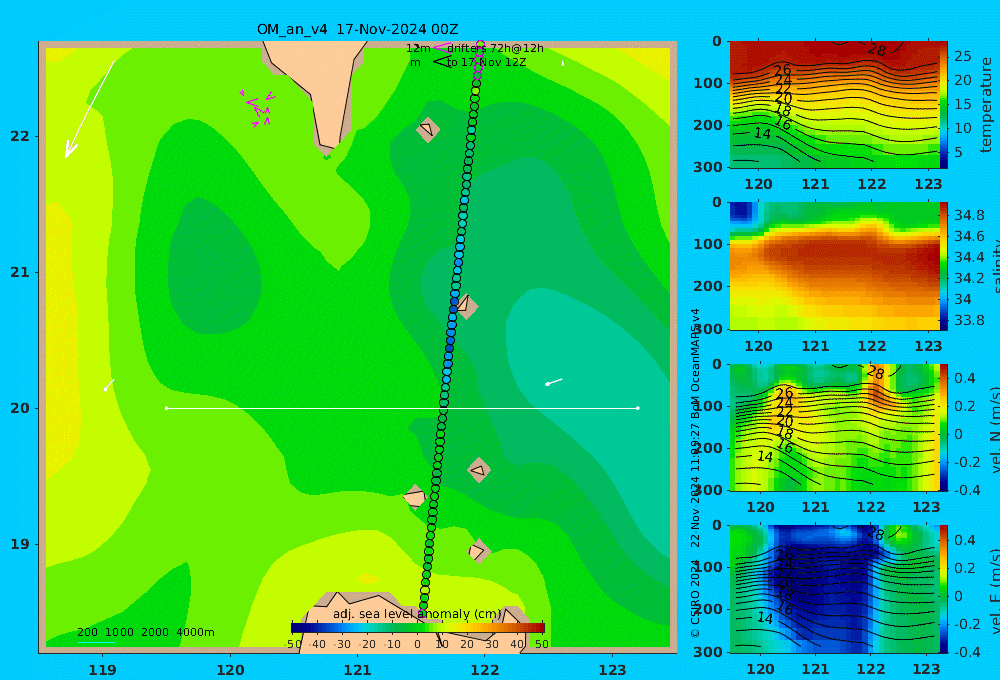
Task: Click the CSIRO BoM OceanMAPS copyright text
Action: point(695,473)
